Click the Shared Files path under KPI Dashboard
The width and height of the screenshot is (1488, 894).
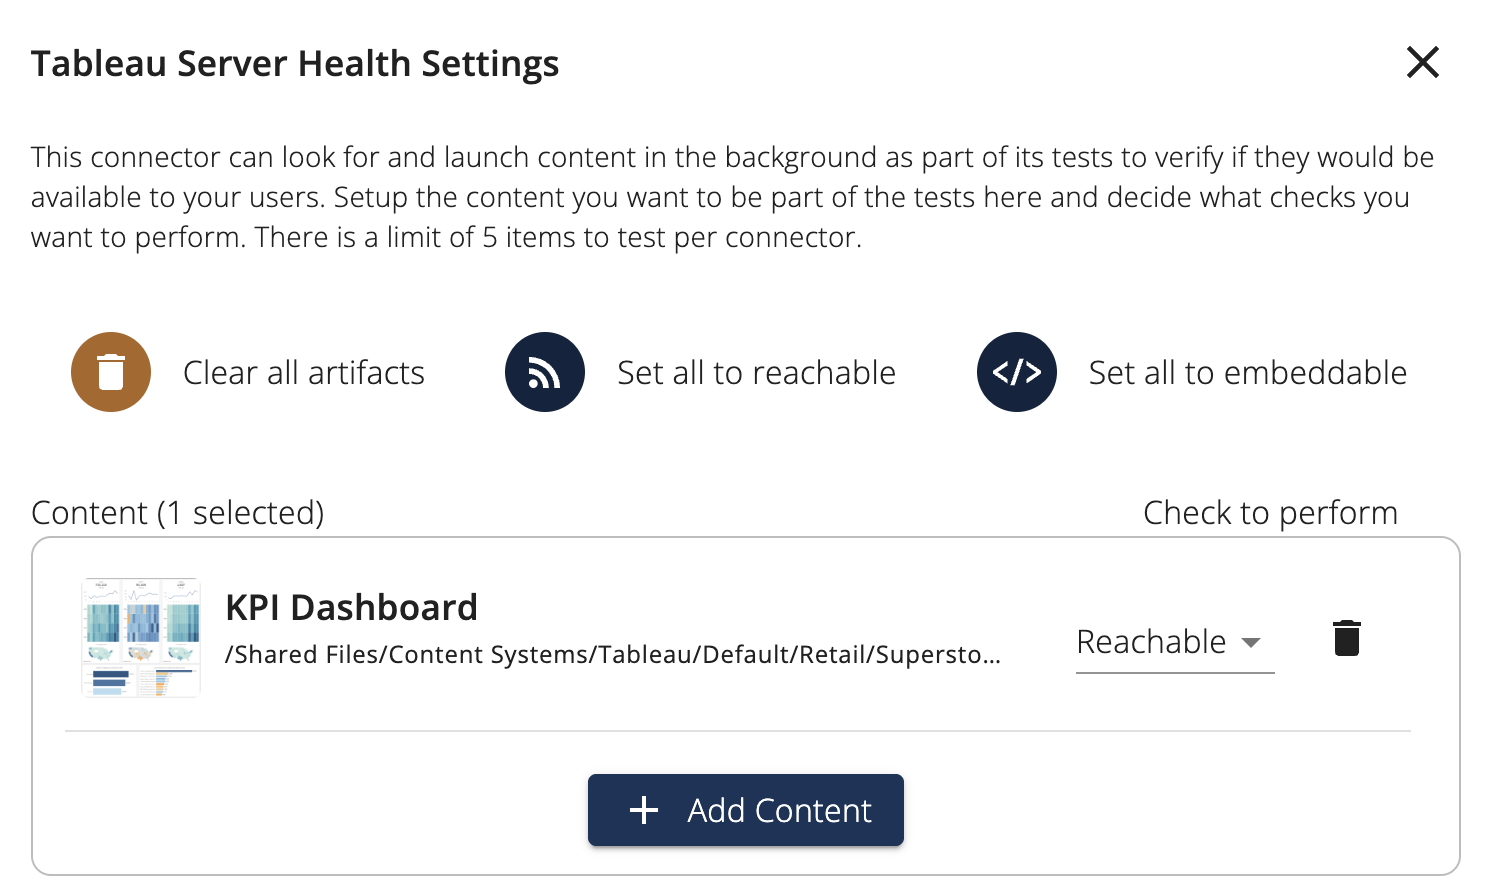coord(612,655)
